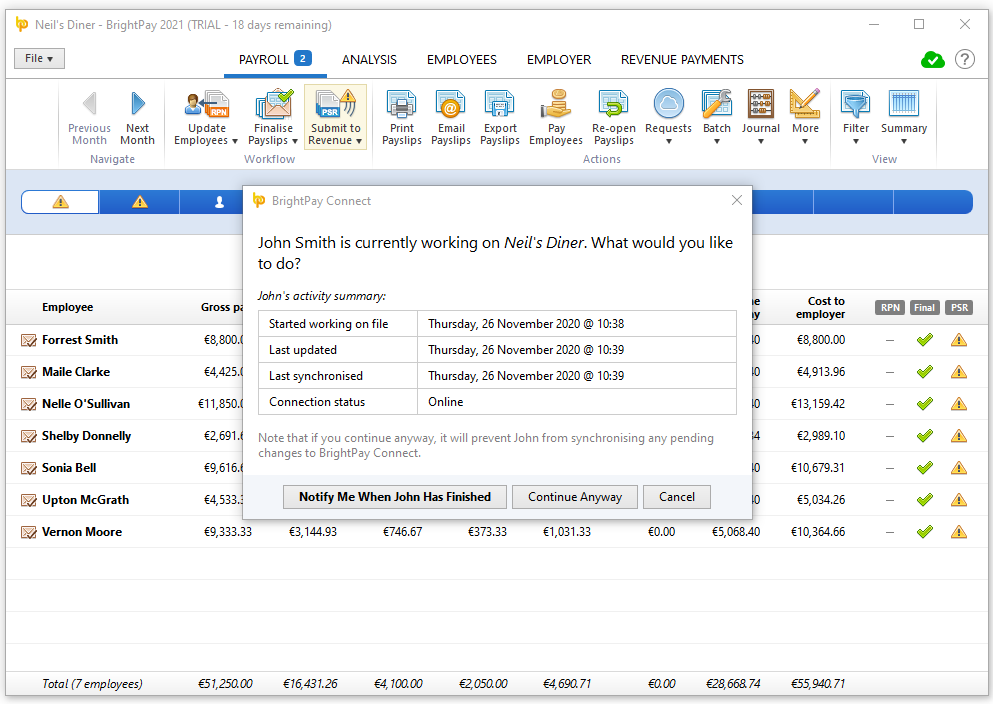
Task: Switch to the PAYROLL tab
Action: (x=275, y=60)
